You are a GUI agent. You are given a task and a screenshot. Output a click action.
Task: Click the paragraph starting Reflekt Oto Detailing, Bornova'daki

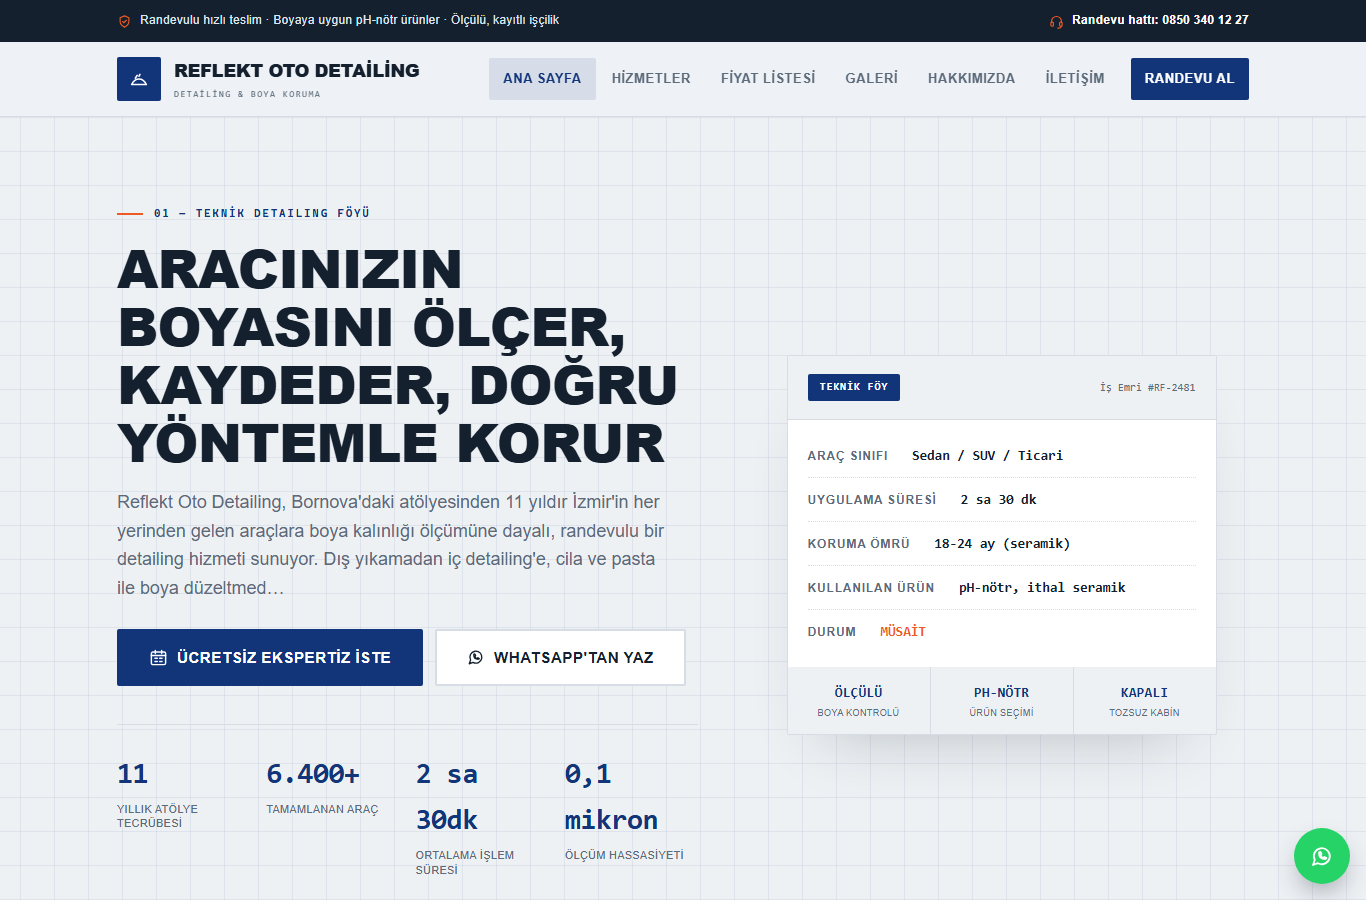pos(391,545)
